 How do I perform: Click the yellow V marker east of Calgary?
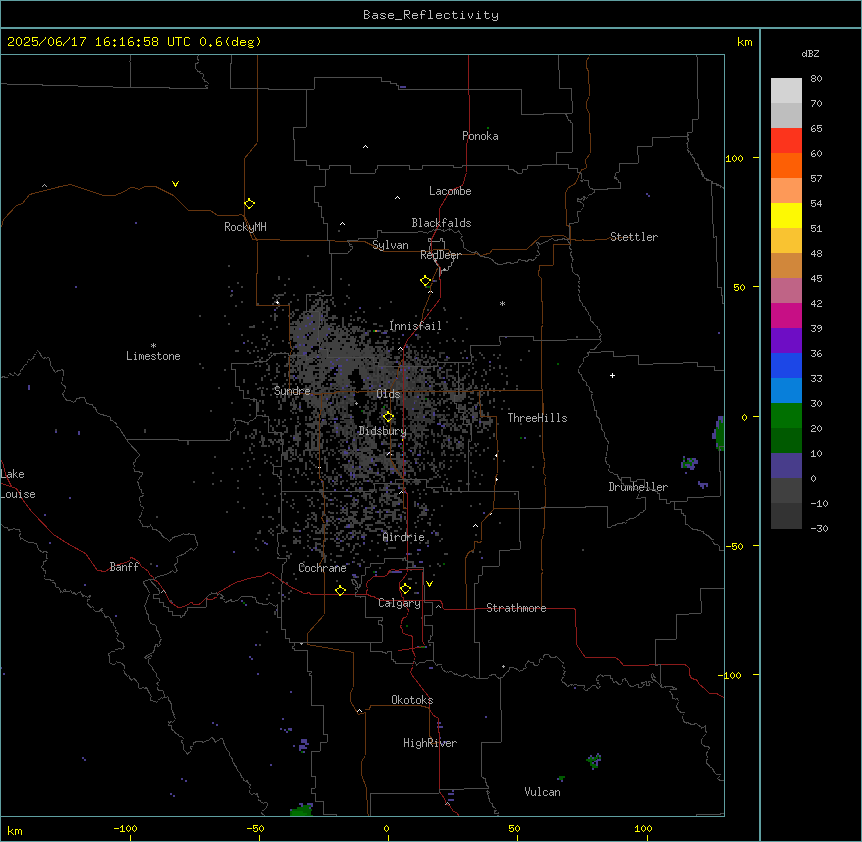429,584
